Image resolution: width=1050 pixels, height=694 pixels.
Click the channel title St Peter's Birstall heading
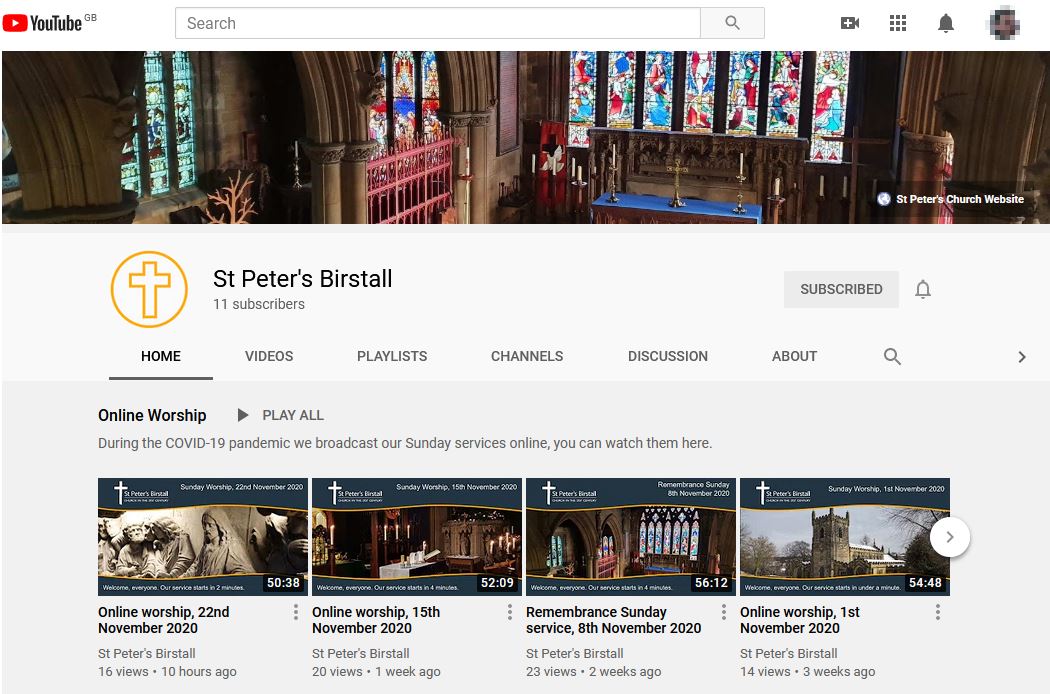[303, 279]
